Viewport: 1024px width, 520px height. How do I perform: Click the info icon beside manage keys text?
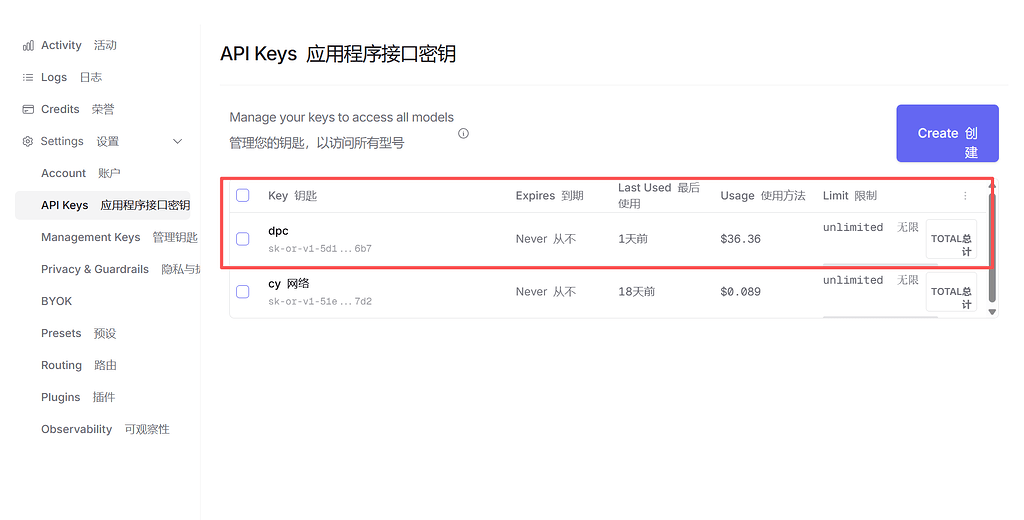[x=463, y=133]
